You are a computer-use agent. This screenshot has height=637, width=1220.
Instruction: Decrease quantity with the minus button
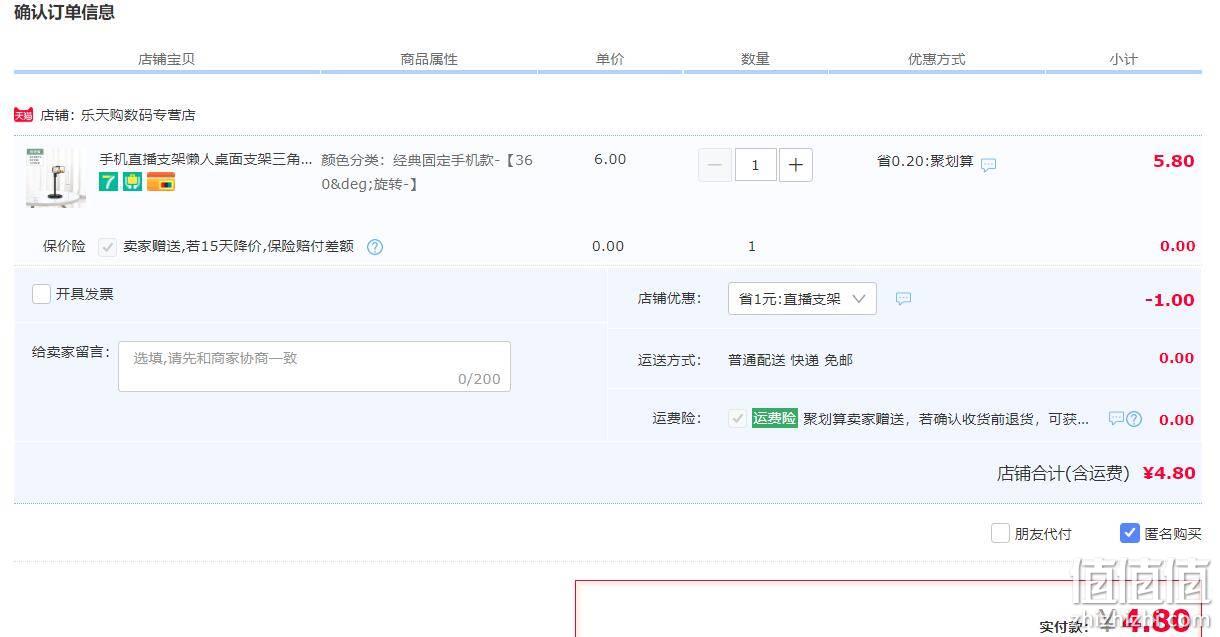714,165
